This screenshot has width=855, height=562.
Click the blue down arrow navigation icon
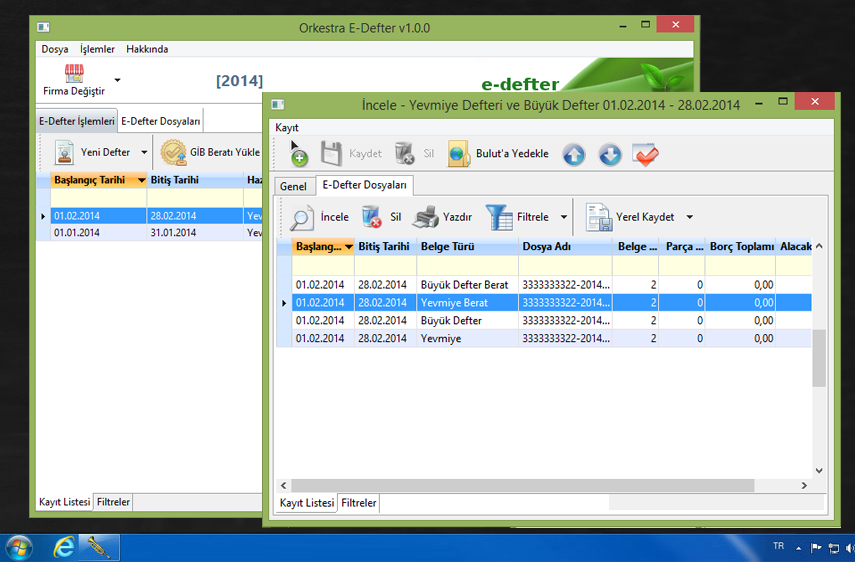tap(610, 155)
